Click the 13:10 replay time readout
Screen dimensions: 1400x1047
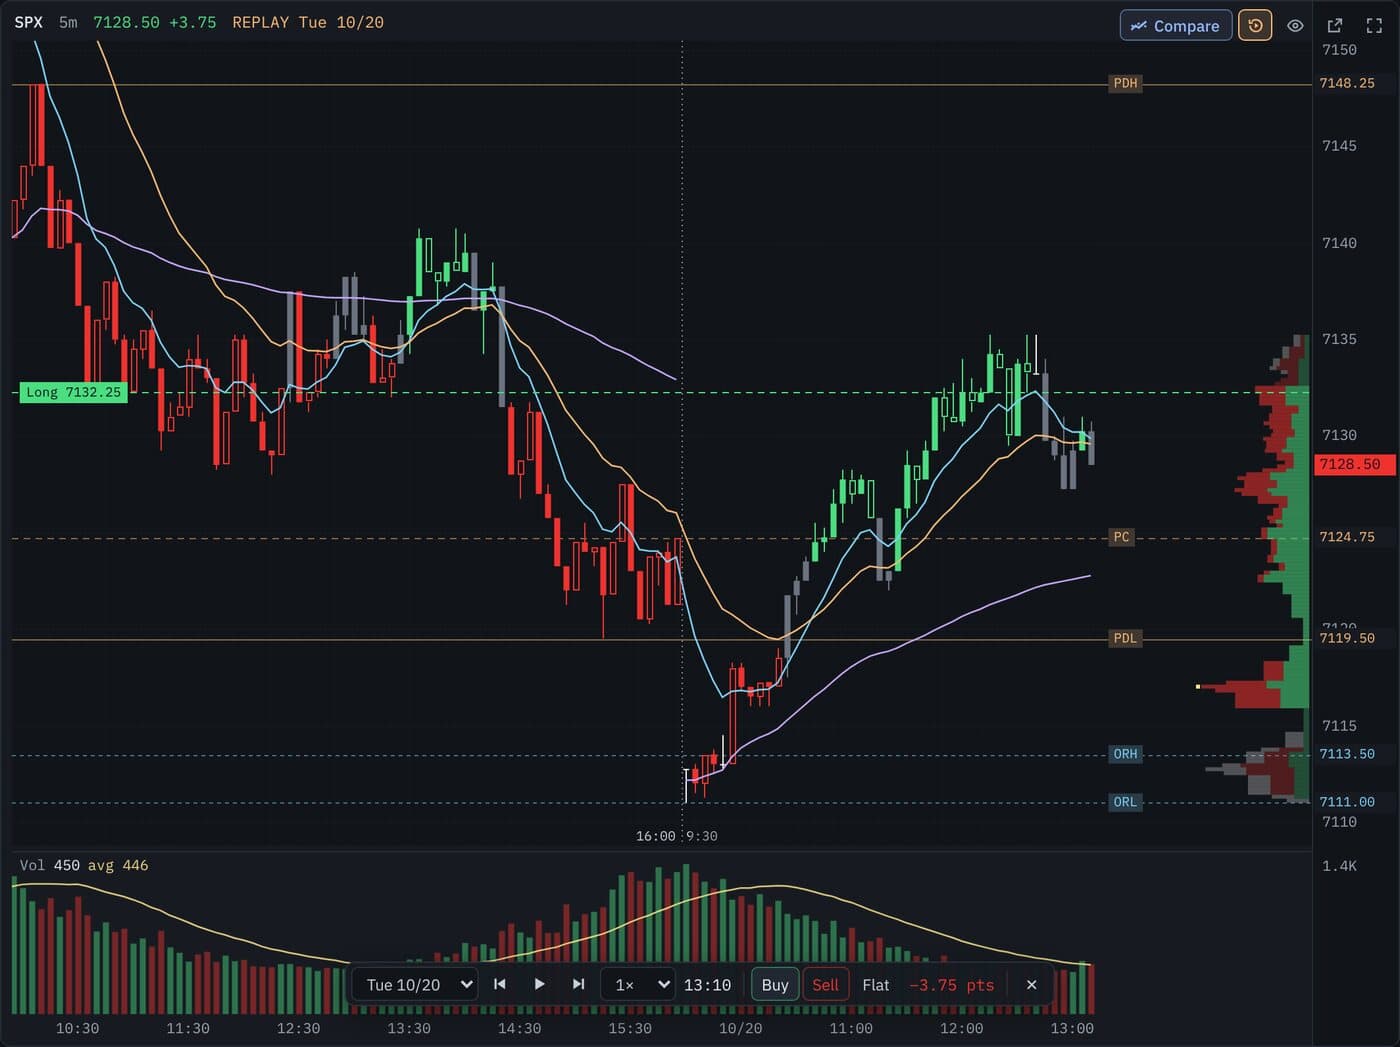click(708, 985)
